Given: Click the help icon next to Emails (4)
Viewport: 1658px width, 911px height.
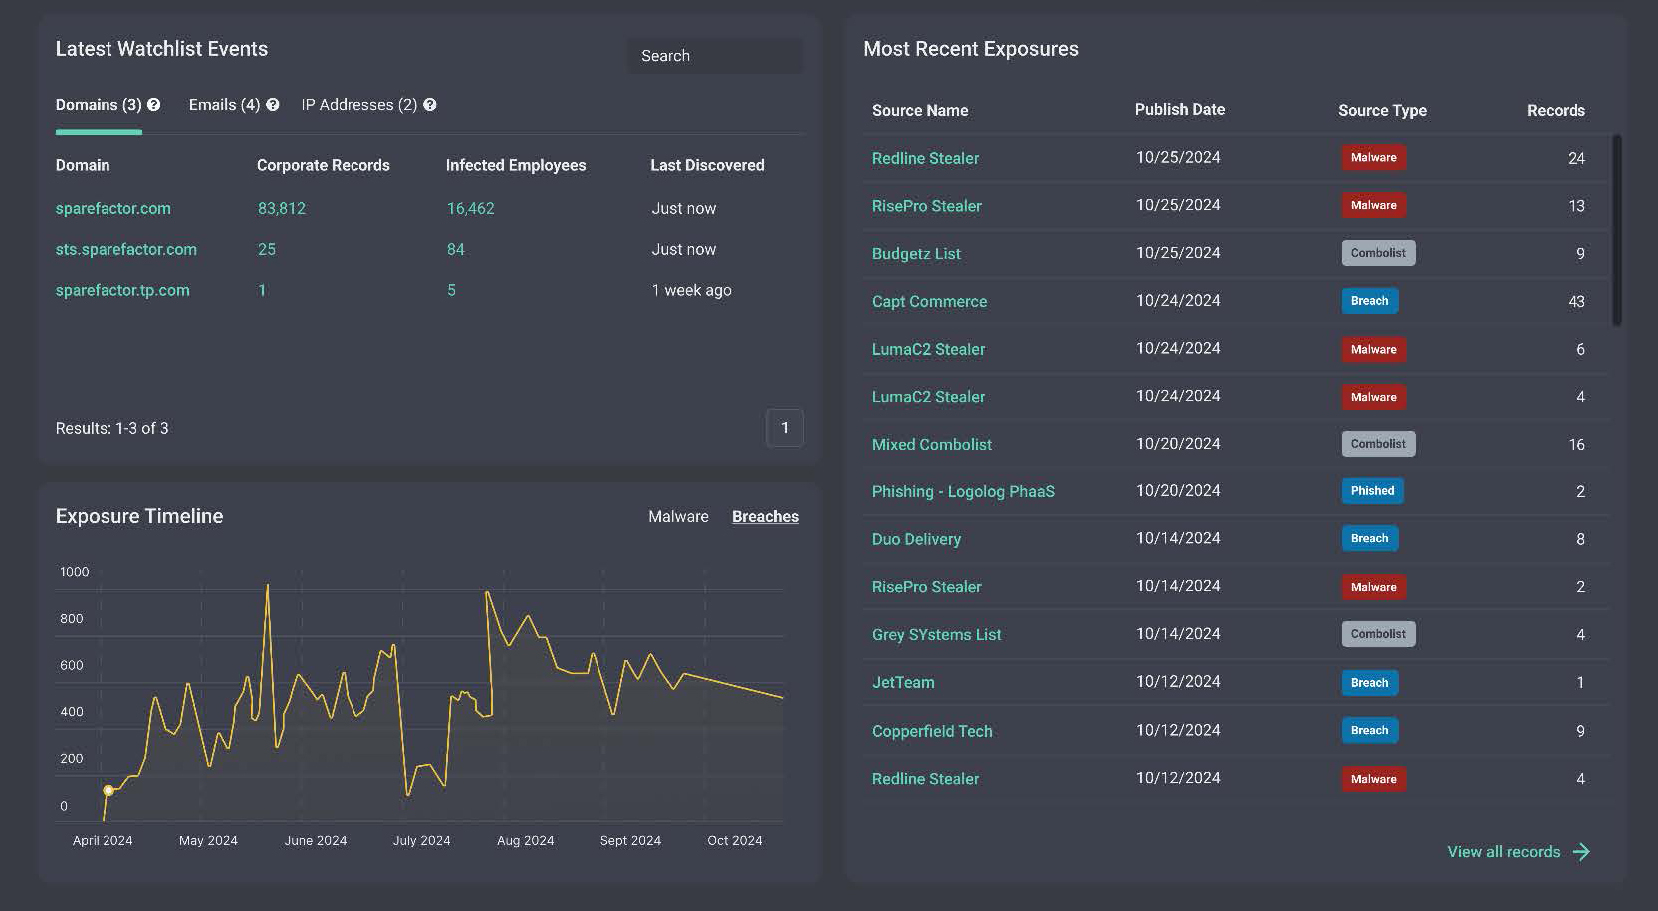Looking at the screenshot, I should pyautogui.click(x=273, y=105).
